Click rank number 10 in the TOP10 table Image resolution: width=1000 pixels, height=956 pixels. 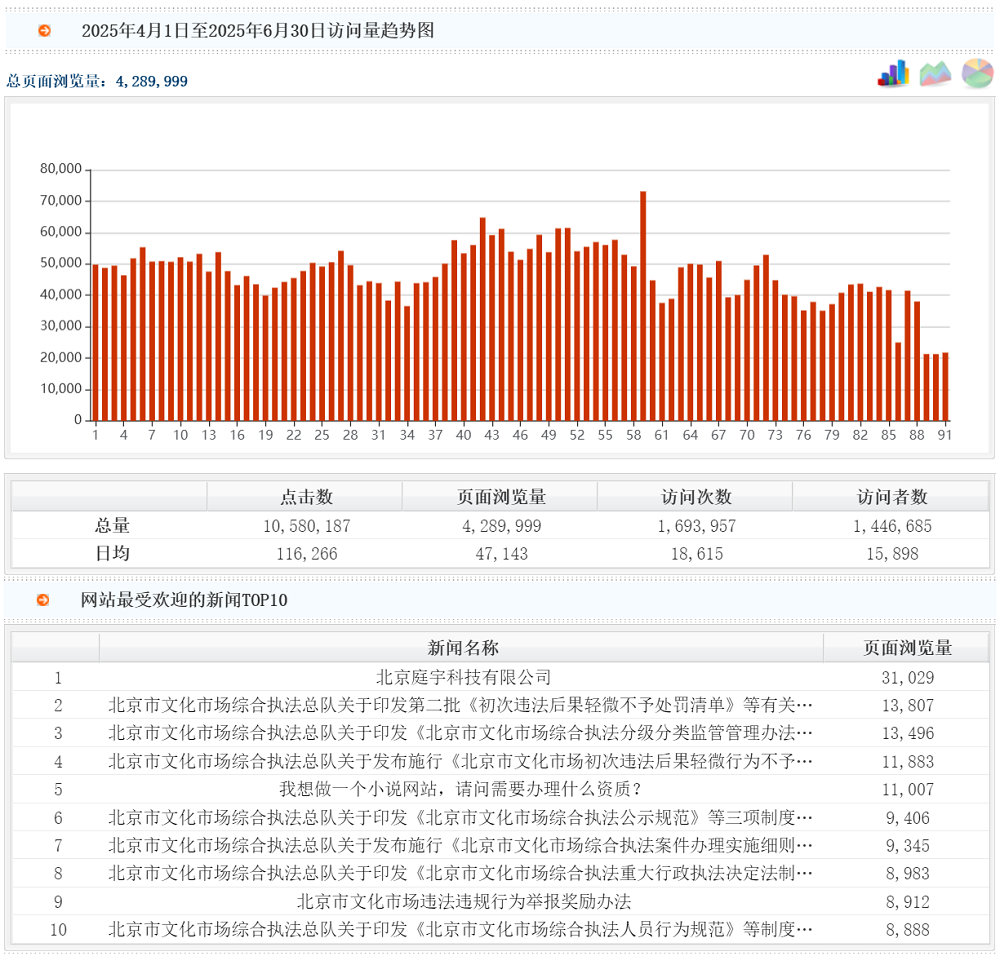[58, 930]
